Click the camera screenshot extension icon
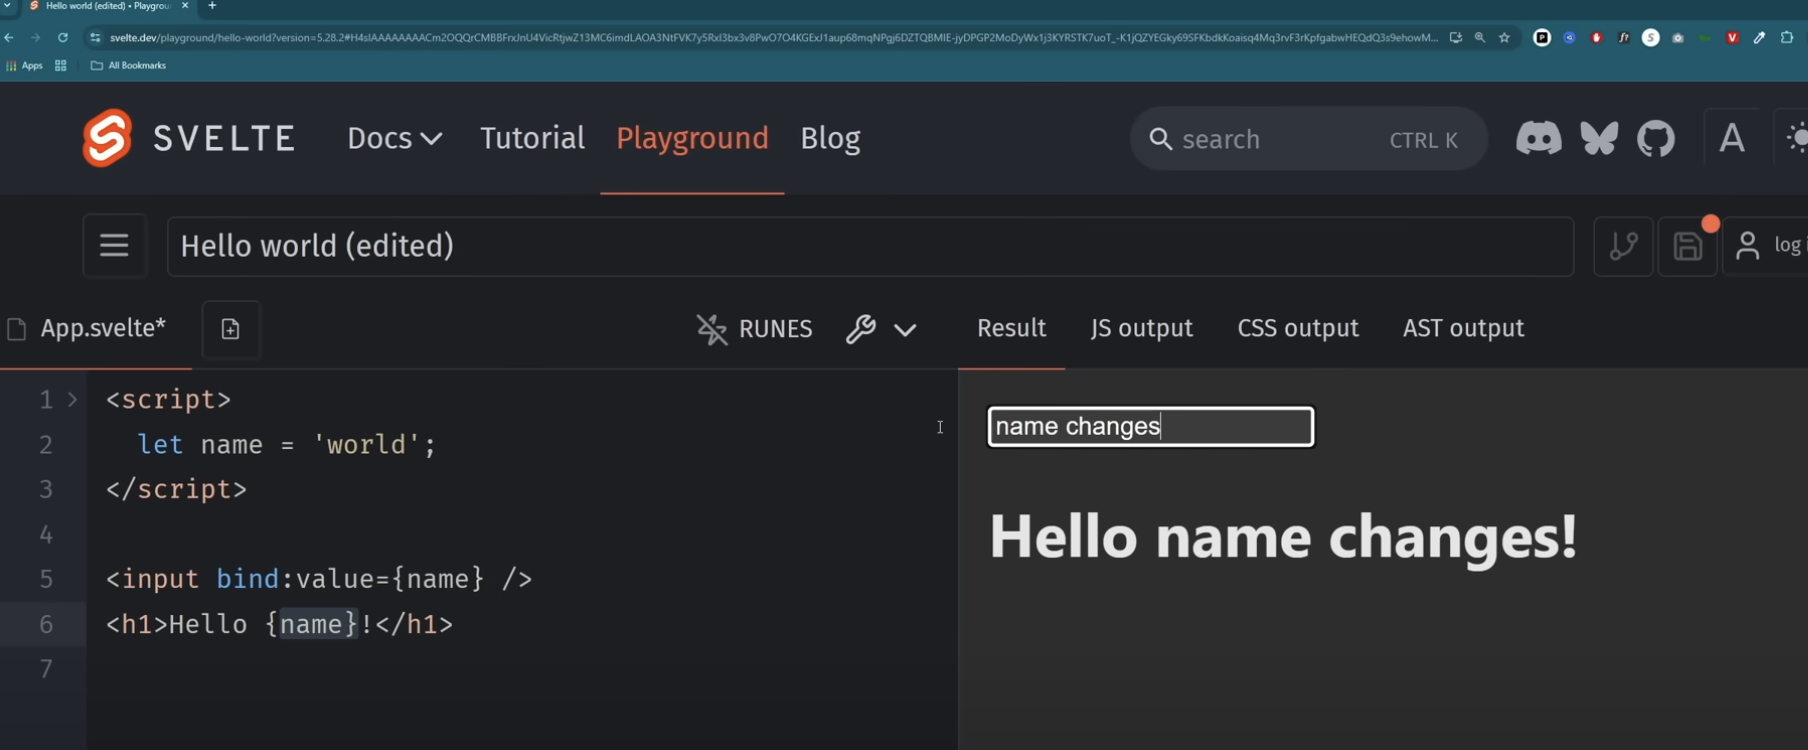The height and width of the screenshot is (750, 1808). point(1678,38)
